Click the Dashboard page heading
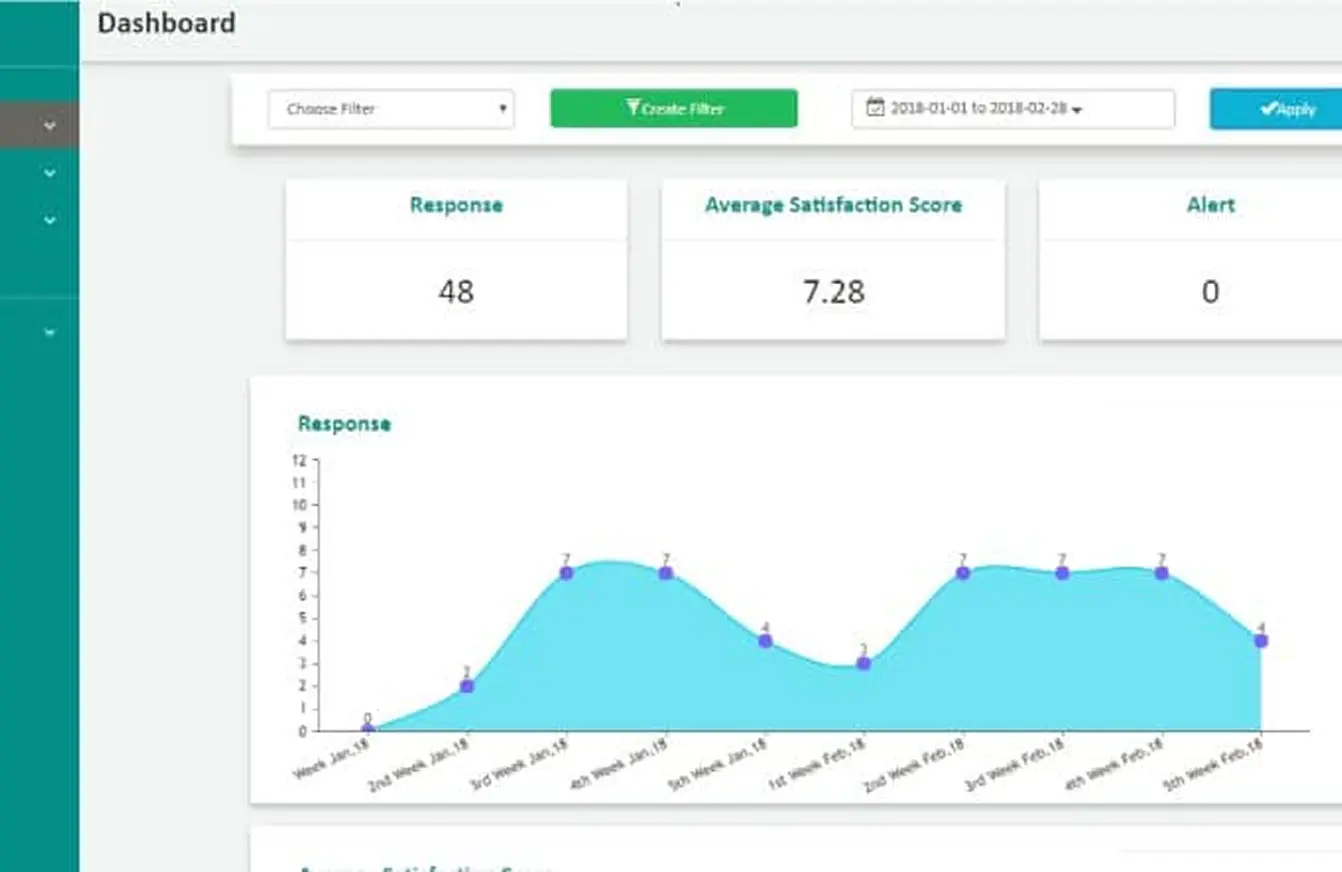 point(166,24)
